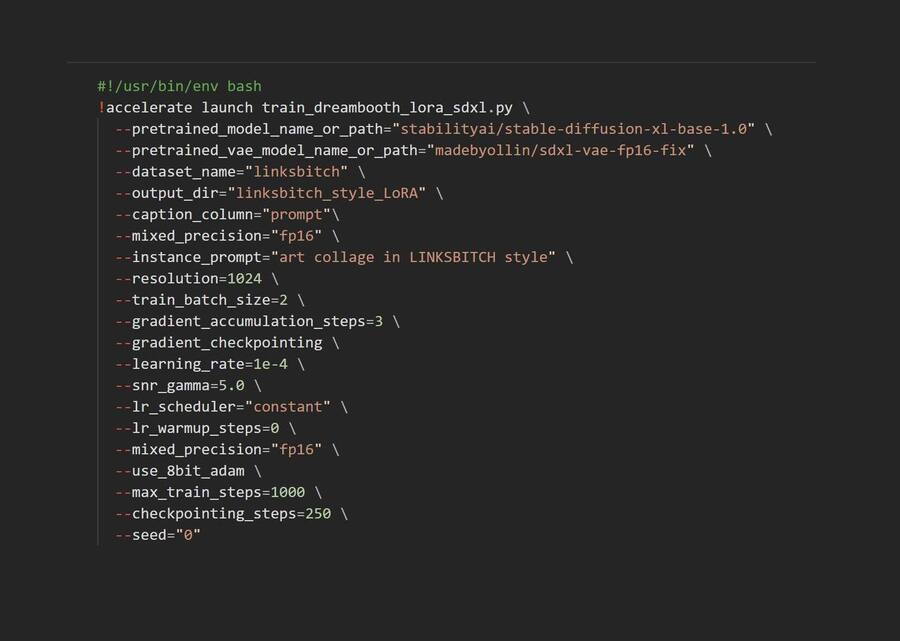Click the "art collage in LINKSBITCH style" prompt
The height and width of the screenshot is (641, 900).
point(414,257)
